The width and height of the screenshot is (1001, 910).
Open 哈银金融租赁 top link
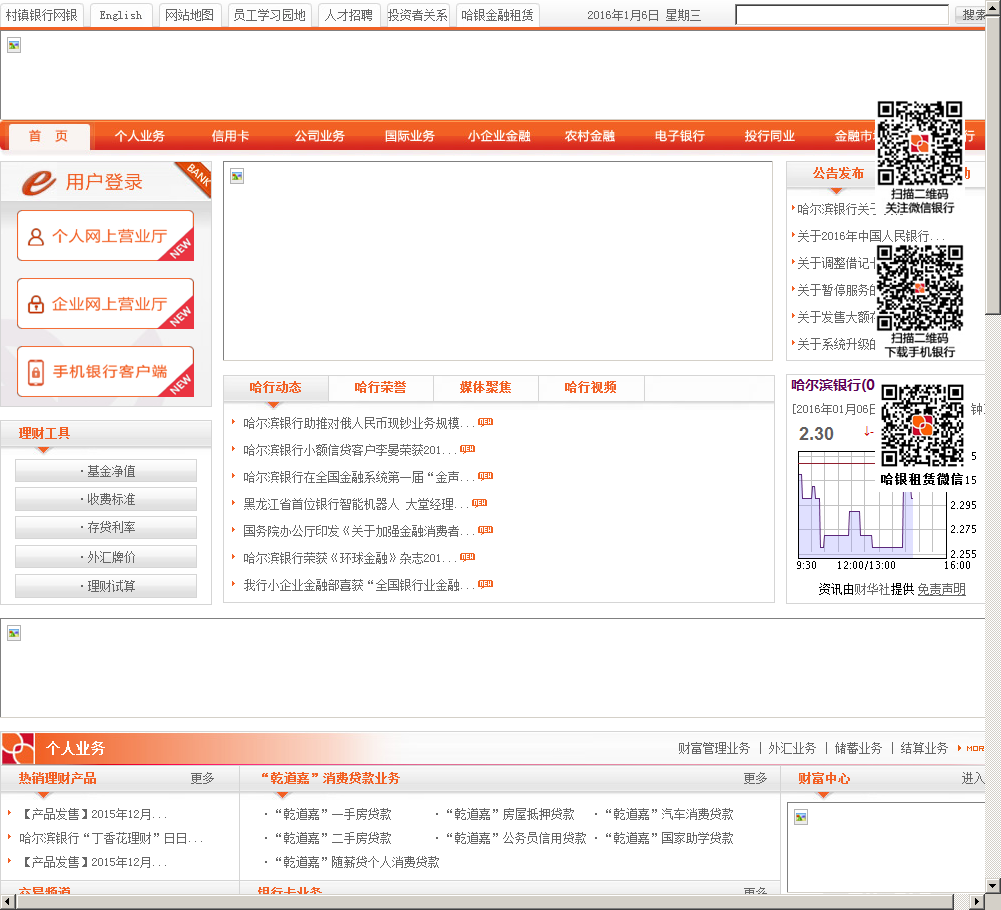[497, 15]
